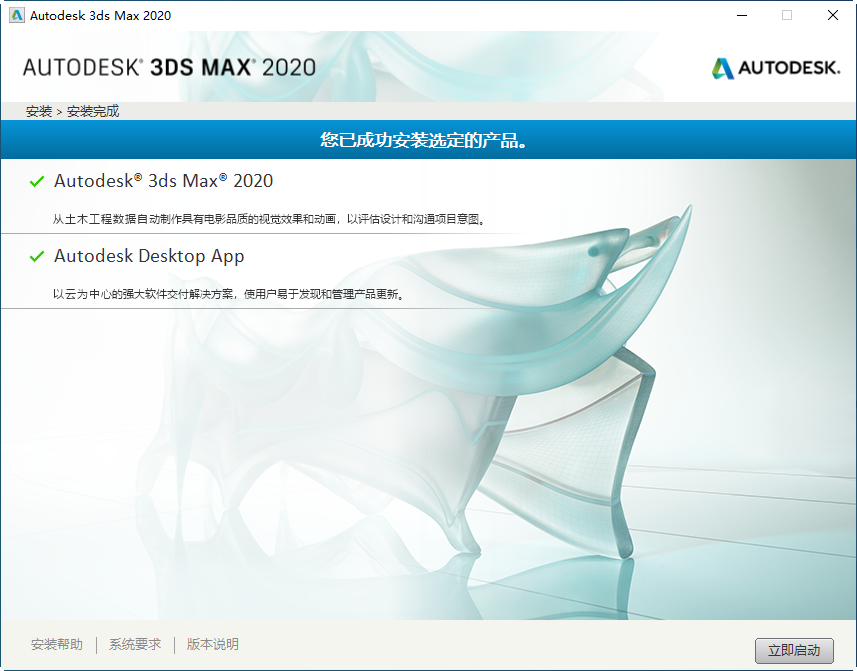This screenshot has height=671, width=857.
Task: Close the installer window
Action: [x=832, y=15]
